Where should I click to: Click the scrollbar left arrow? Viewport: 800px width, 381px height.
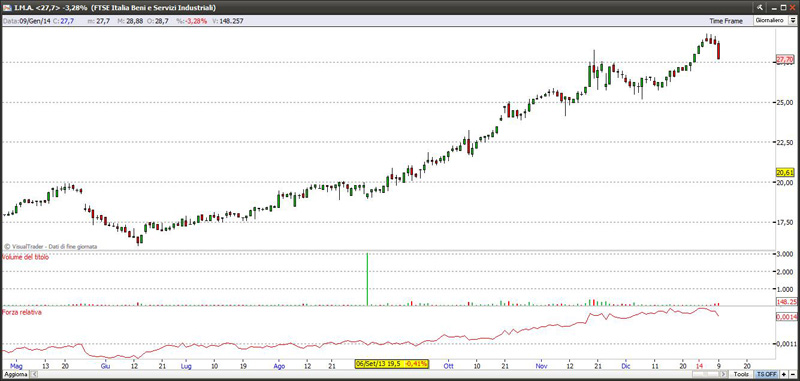pyautogui.click(x=34, y=374)
